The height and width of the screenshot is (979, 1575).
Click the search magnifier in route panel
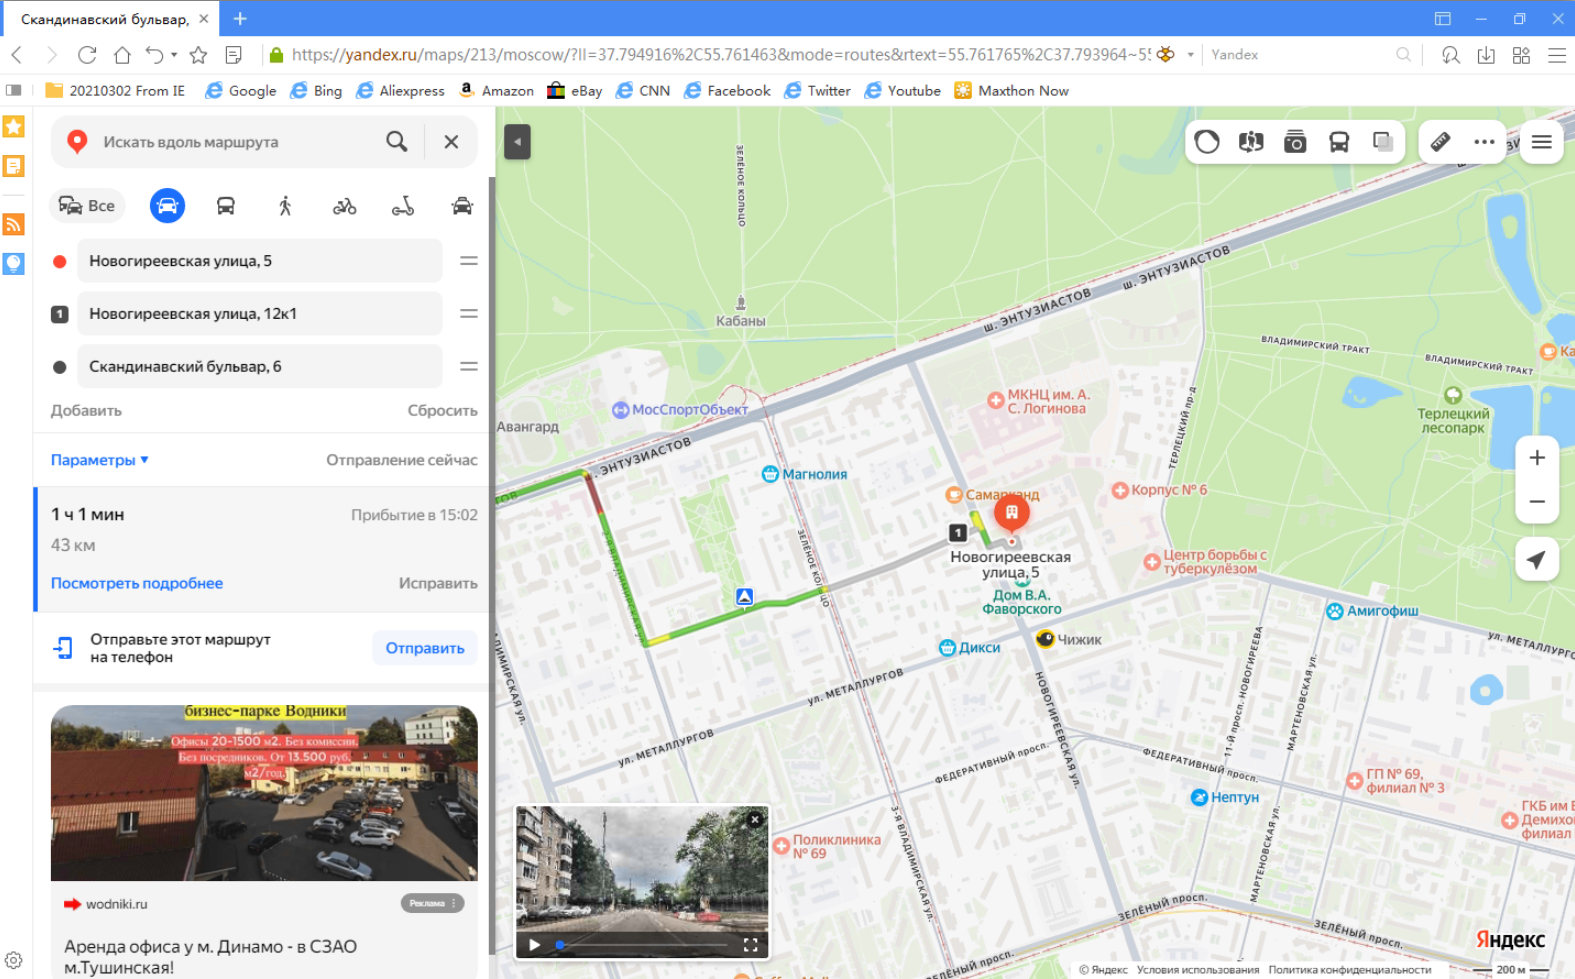point(397,142)
